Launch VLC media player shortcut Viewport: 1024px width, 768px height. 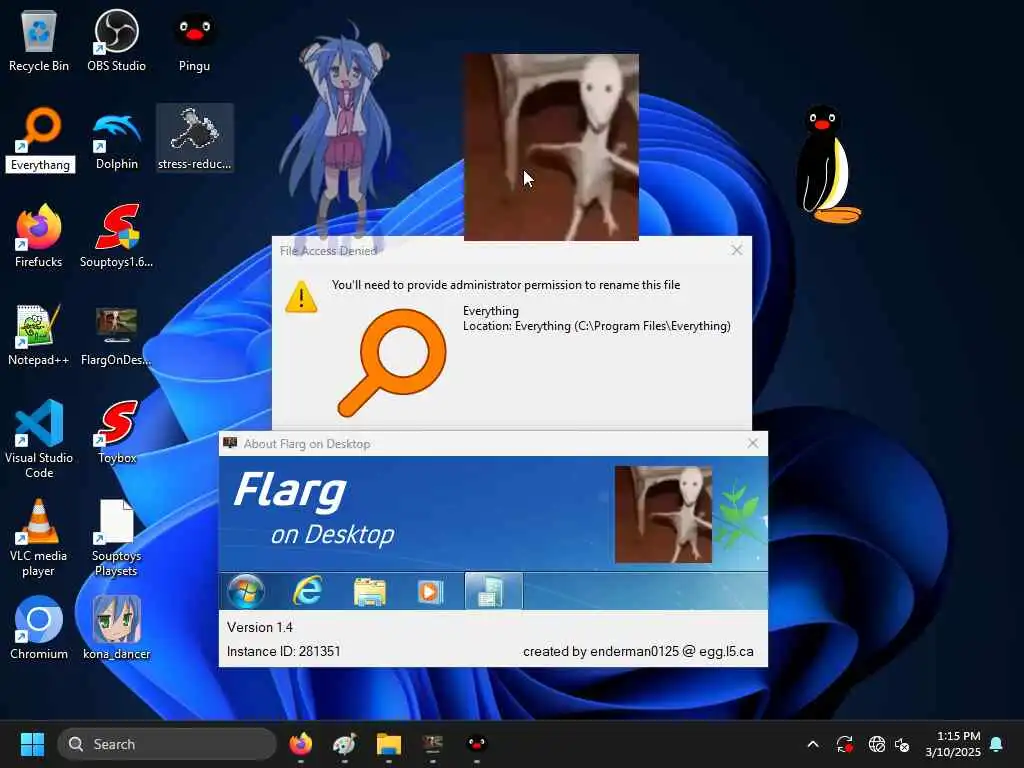(39, 537)
